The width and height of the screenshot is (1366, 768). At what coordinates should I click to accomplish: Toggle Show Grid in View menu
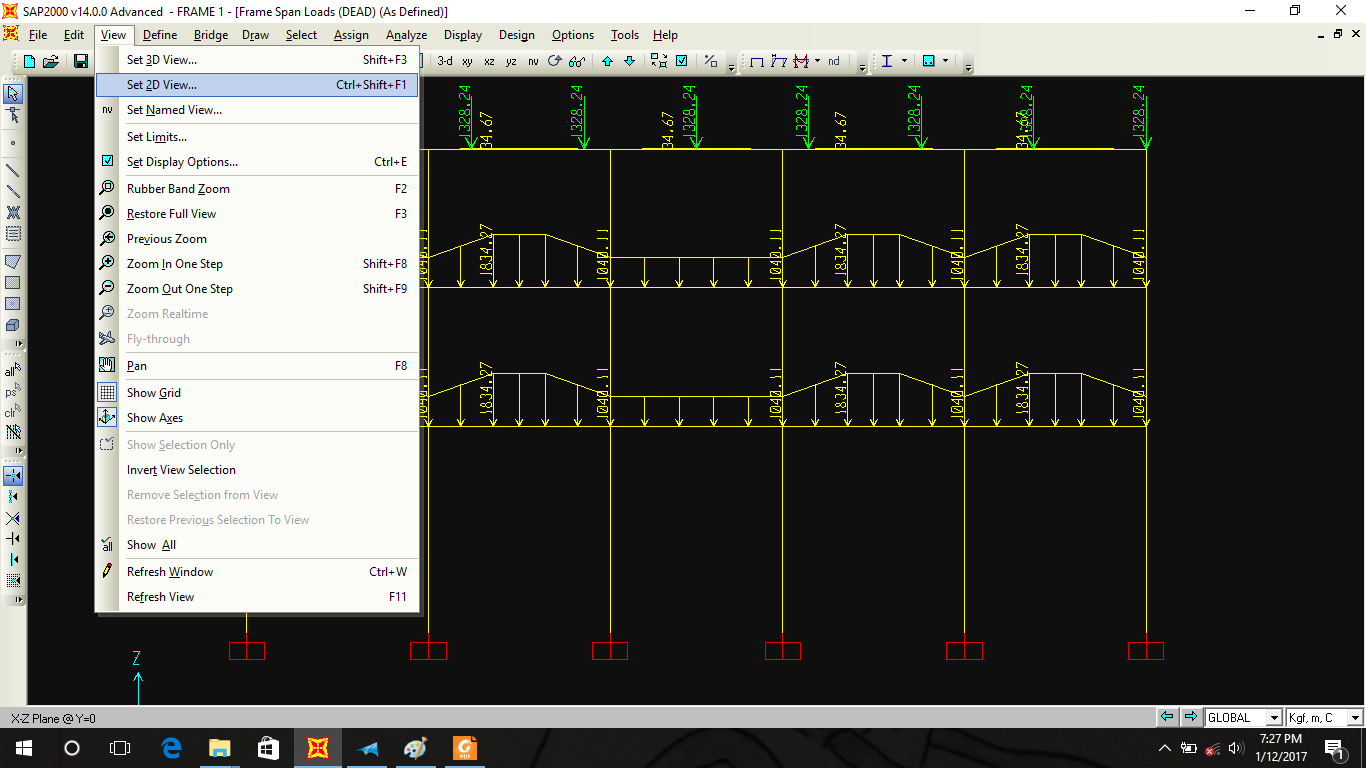coord(153,393)
